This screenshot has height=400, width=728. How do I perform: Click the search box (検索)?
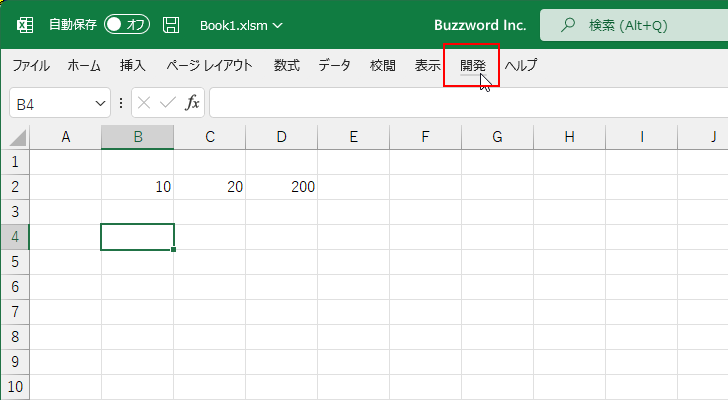point(634,25)
